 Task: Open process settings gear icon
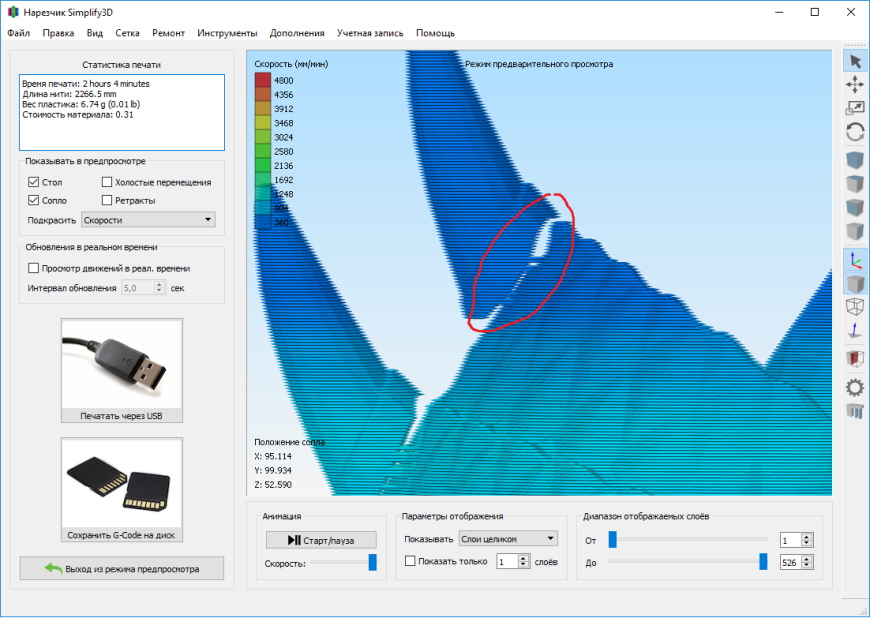(854, 387)
